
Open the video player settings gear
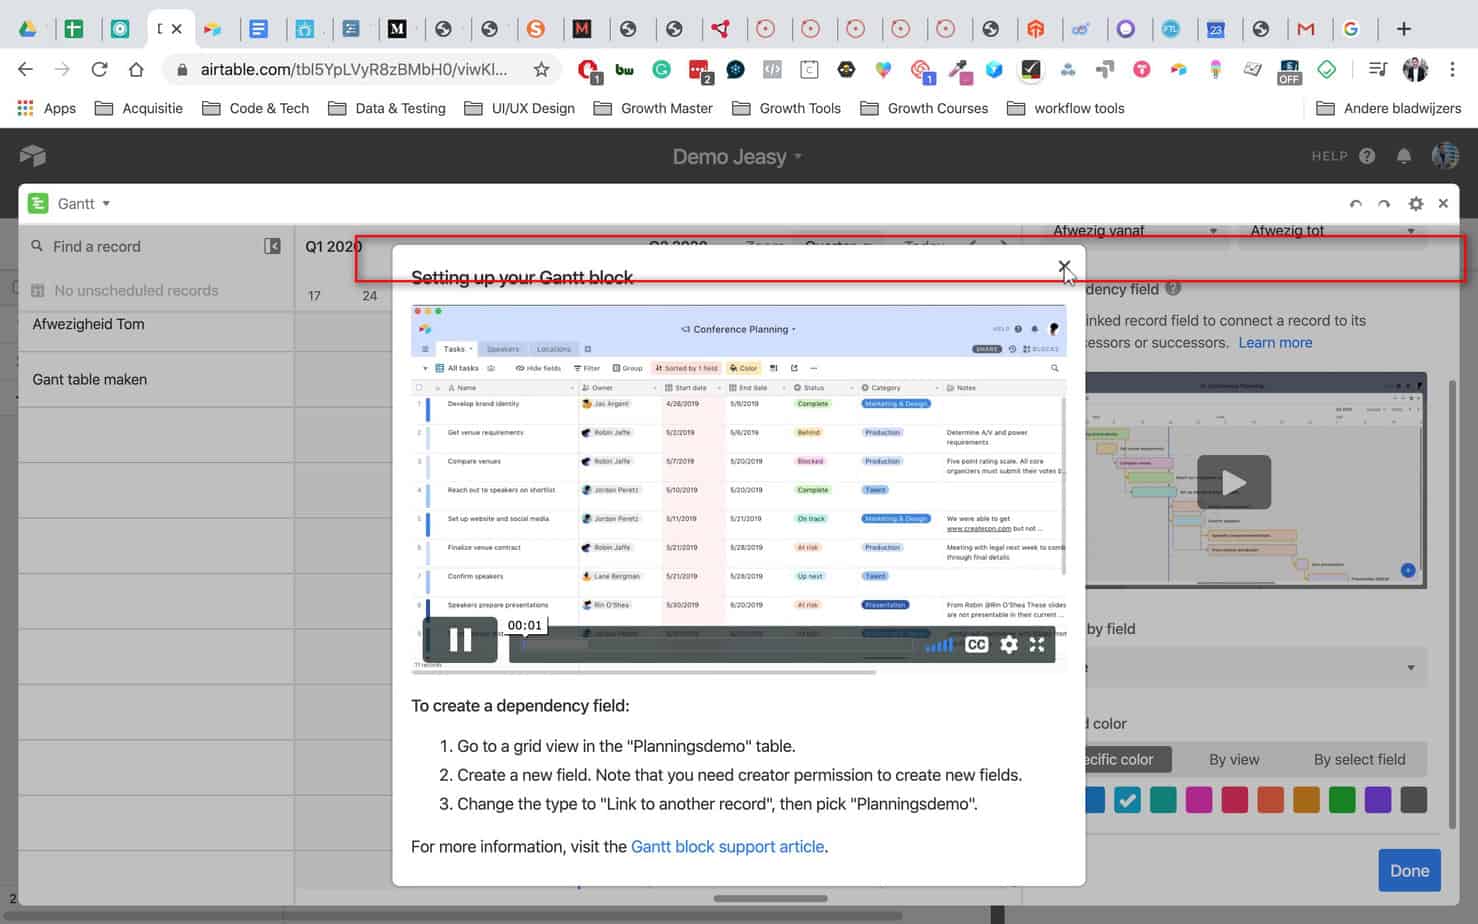tap(1008, 645)
